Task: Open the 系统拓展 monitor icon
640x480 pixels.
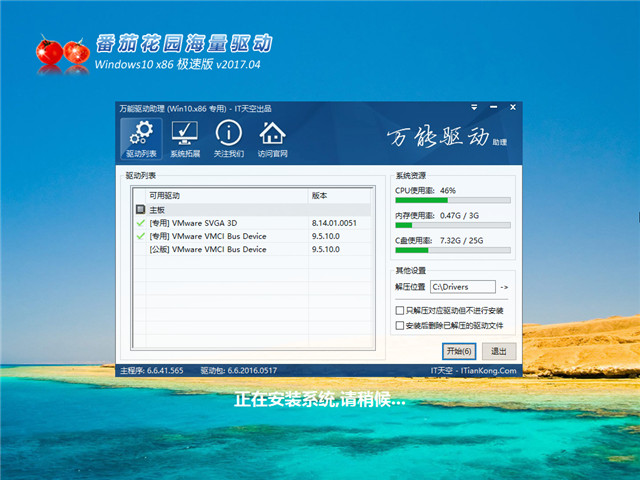Action: 185,139
